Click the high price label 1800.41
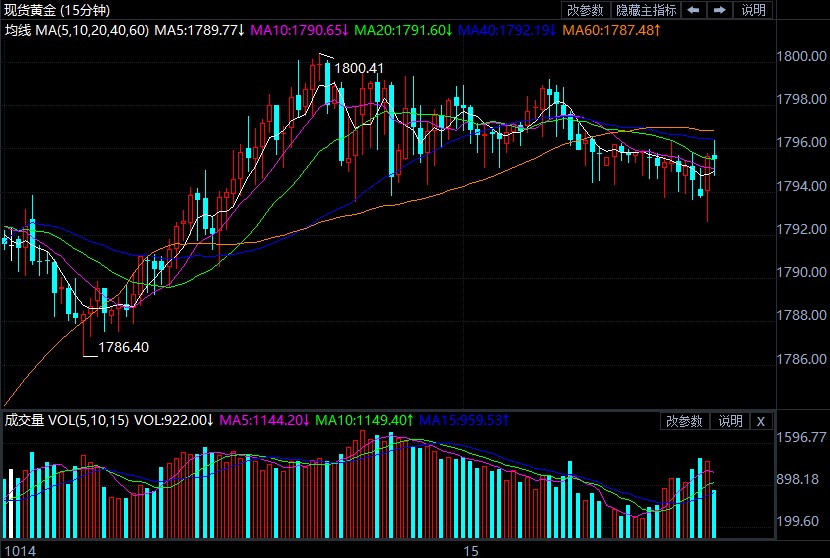Image resolution: width=830 pixels, height=558 pixels. tap(359, 68)
